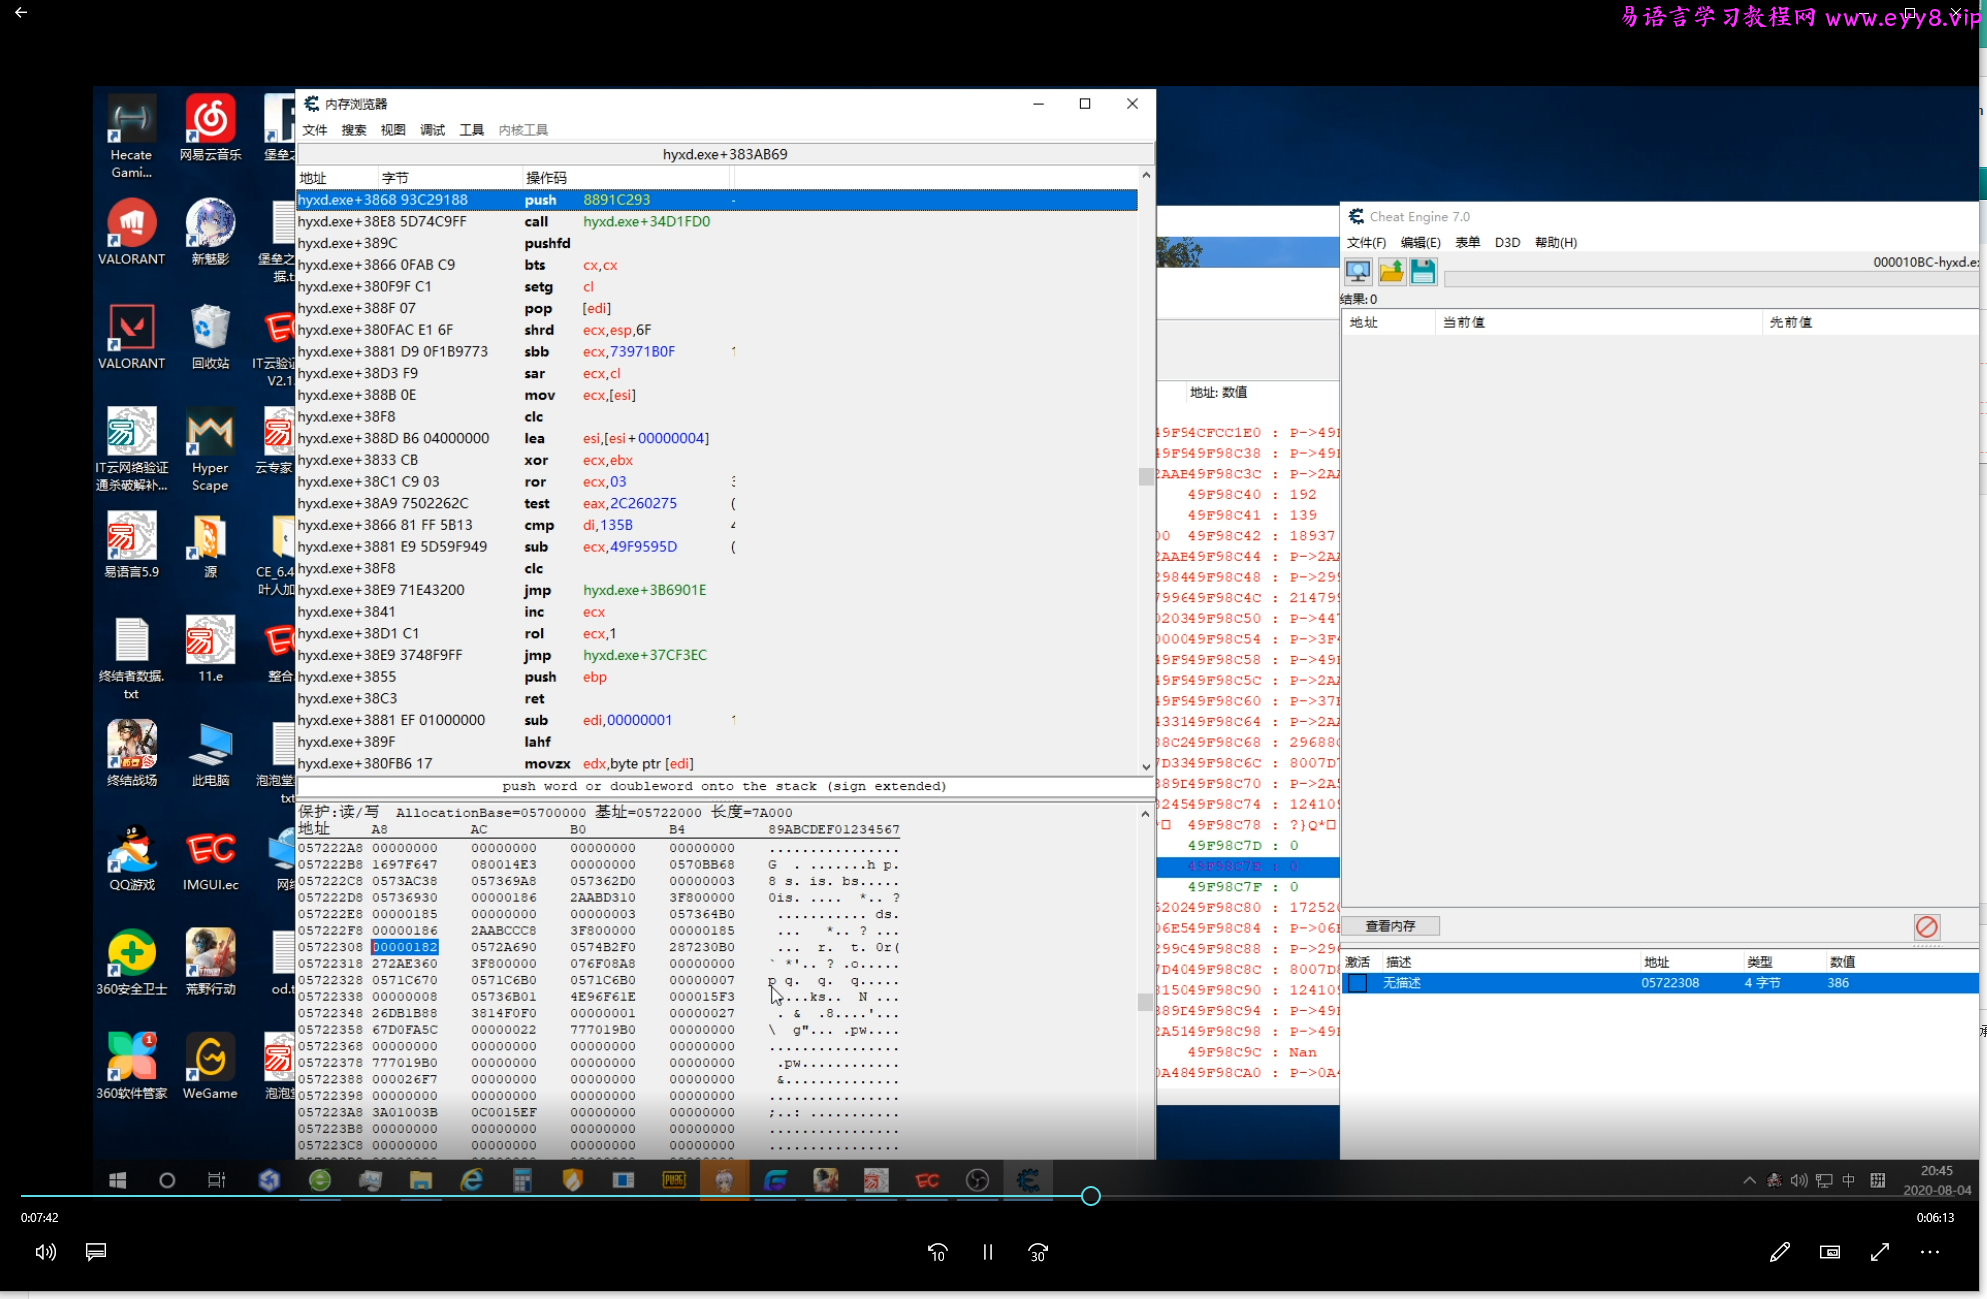This screenshot has height=1299, width=1987.
Task: Open the 调试 menu in memory viewer
Action: (x=432, y=130)
